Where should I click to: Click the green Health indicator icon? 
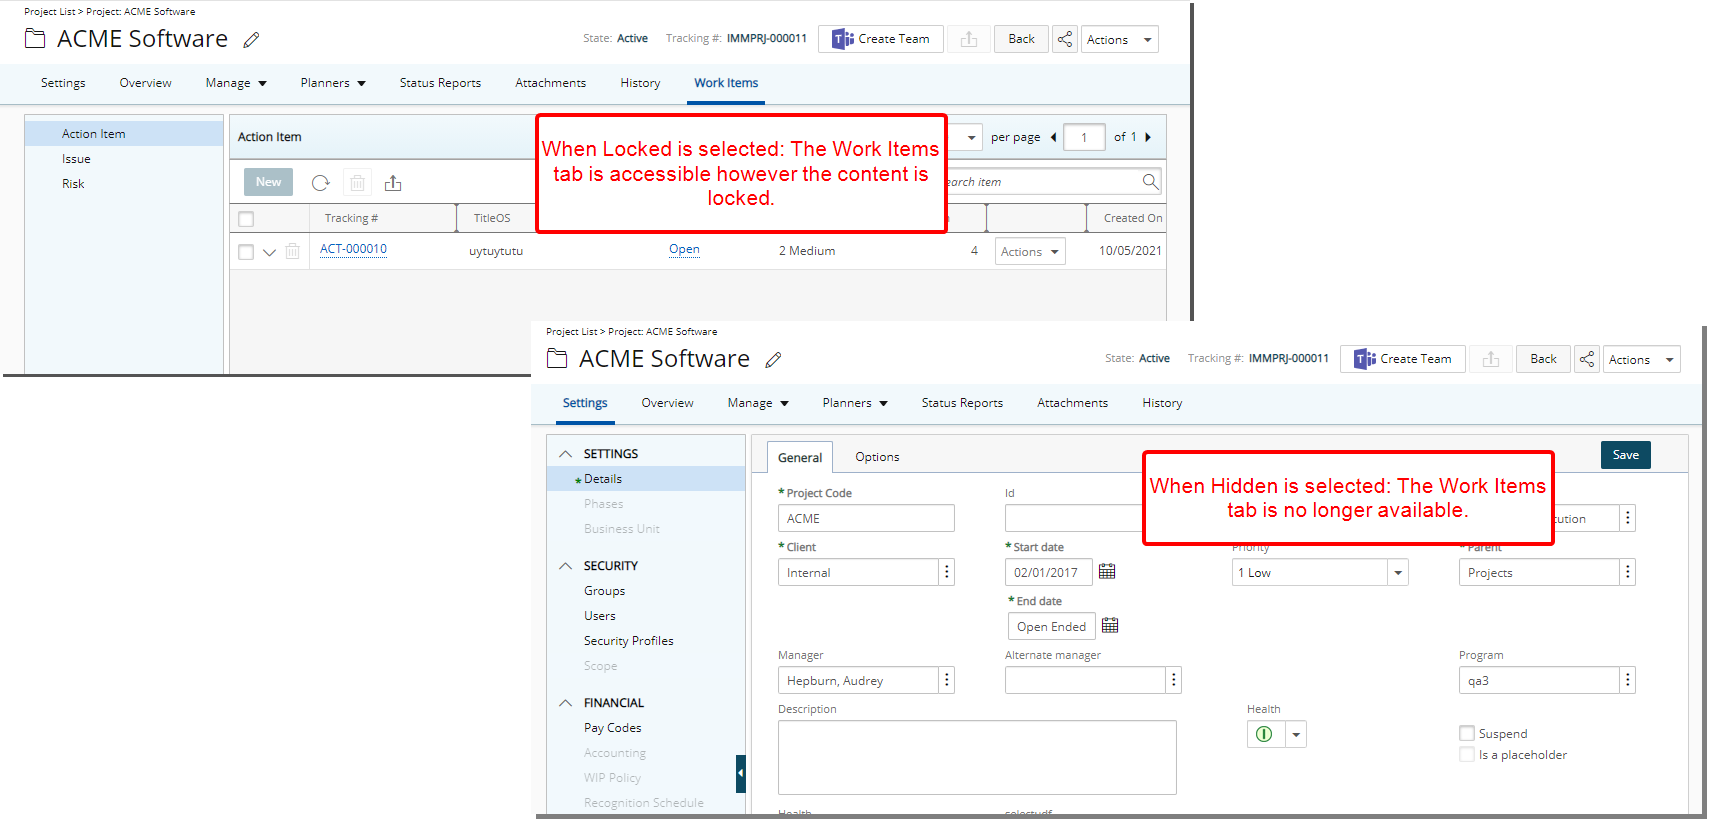pos(1264,734)
